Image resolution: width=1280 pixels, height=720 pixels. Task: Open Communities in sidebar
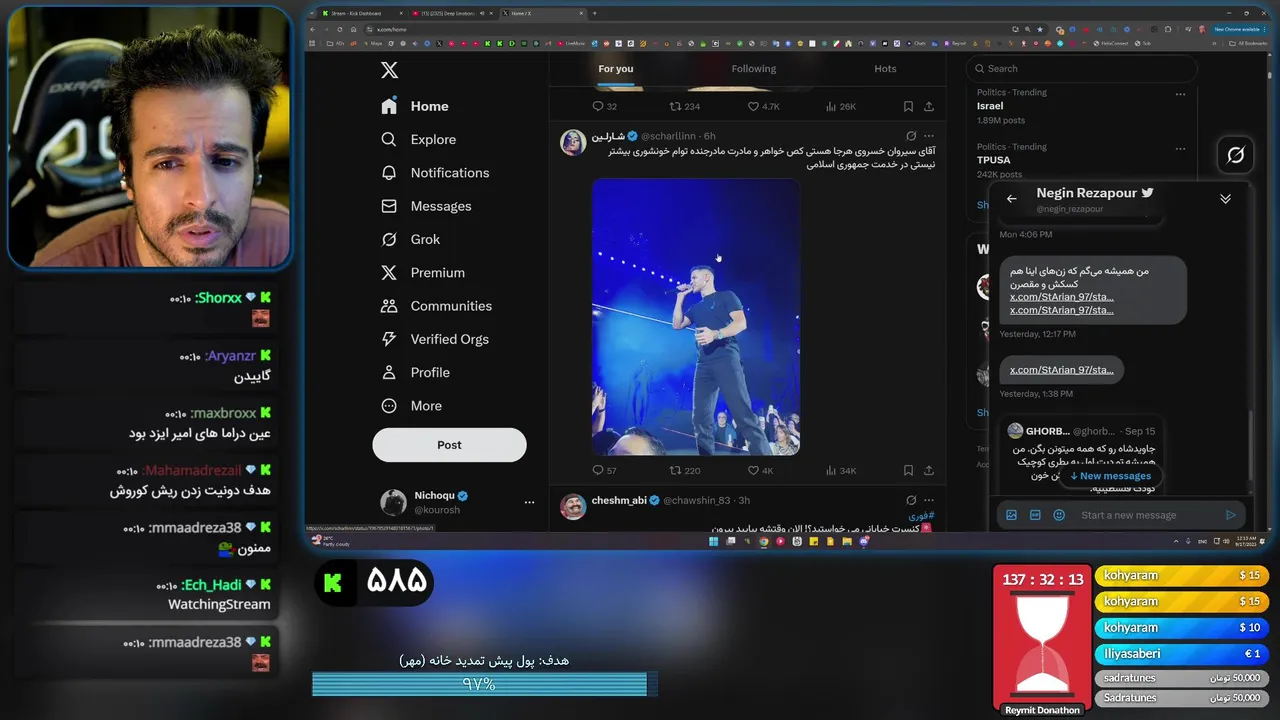pyautogui.click(x=437, y=306)
